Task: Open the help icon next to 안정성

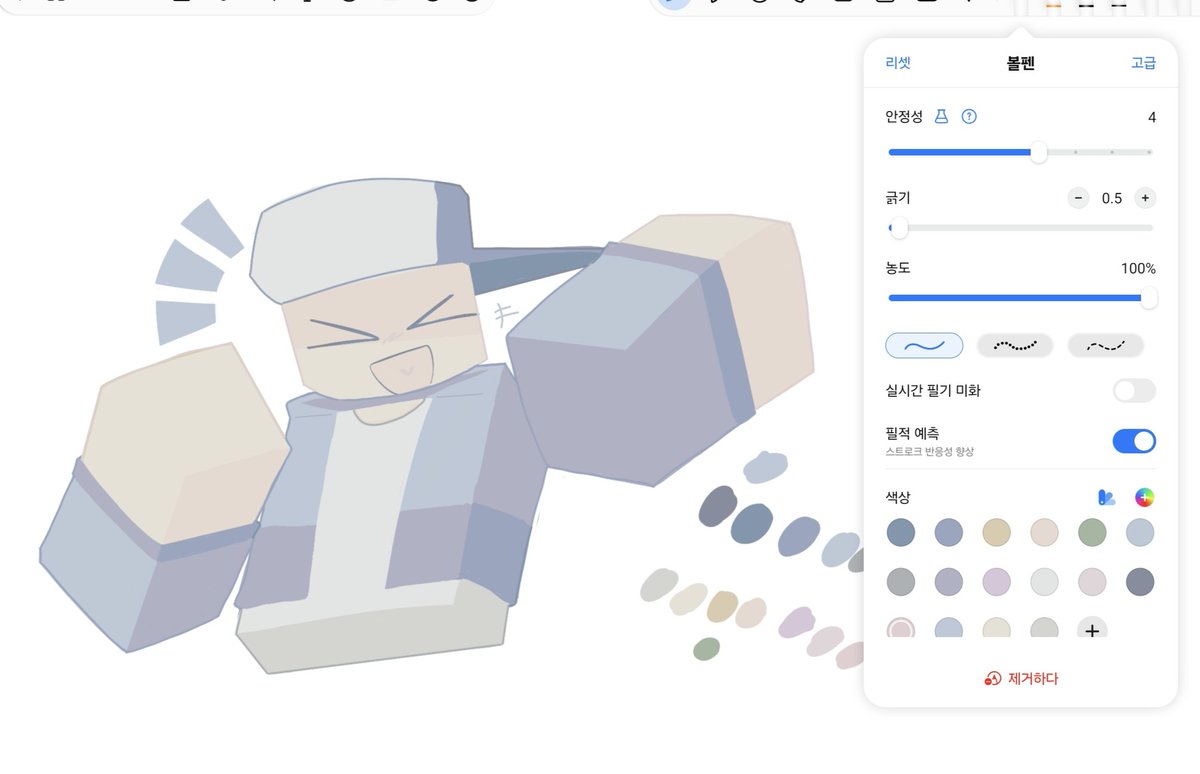Action: [x=968, y=117]
